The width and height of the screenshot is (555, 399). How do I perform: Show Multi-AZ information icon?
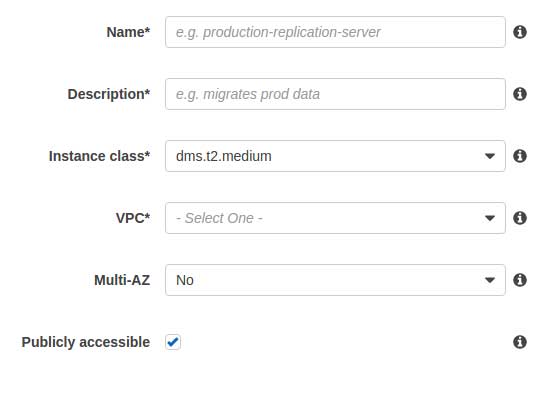tap(520, 280)
